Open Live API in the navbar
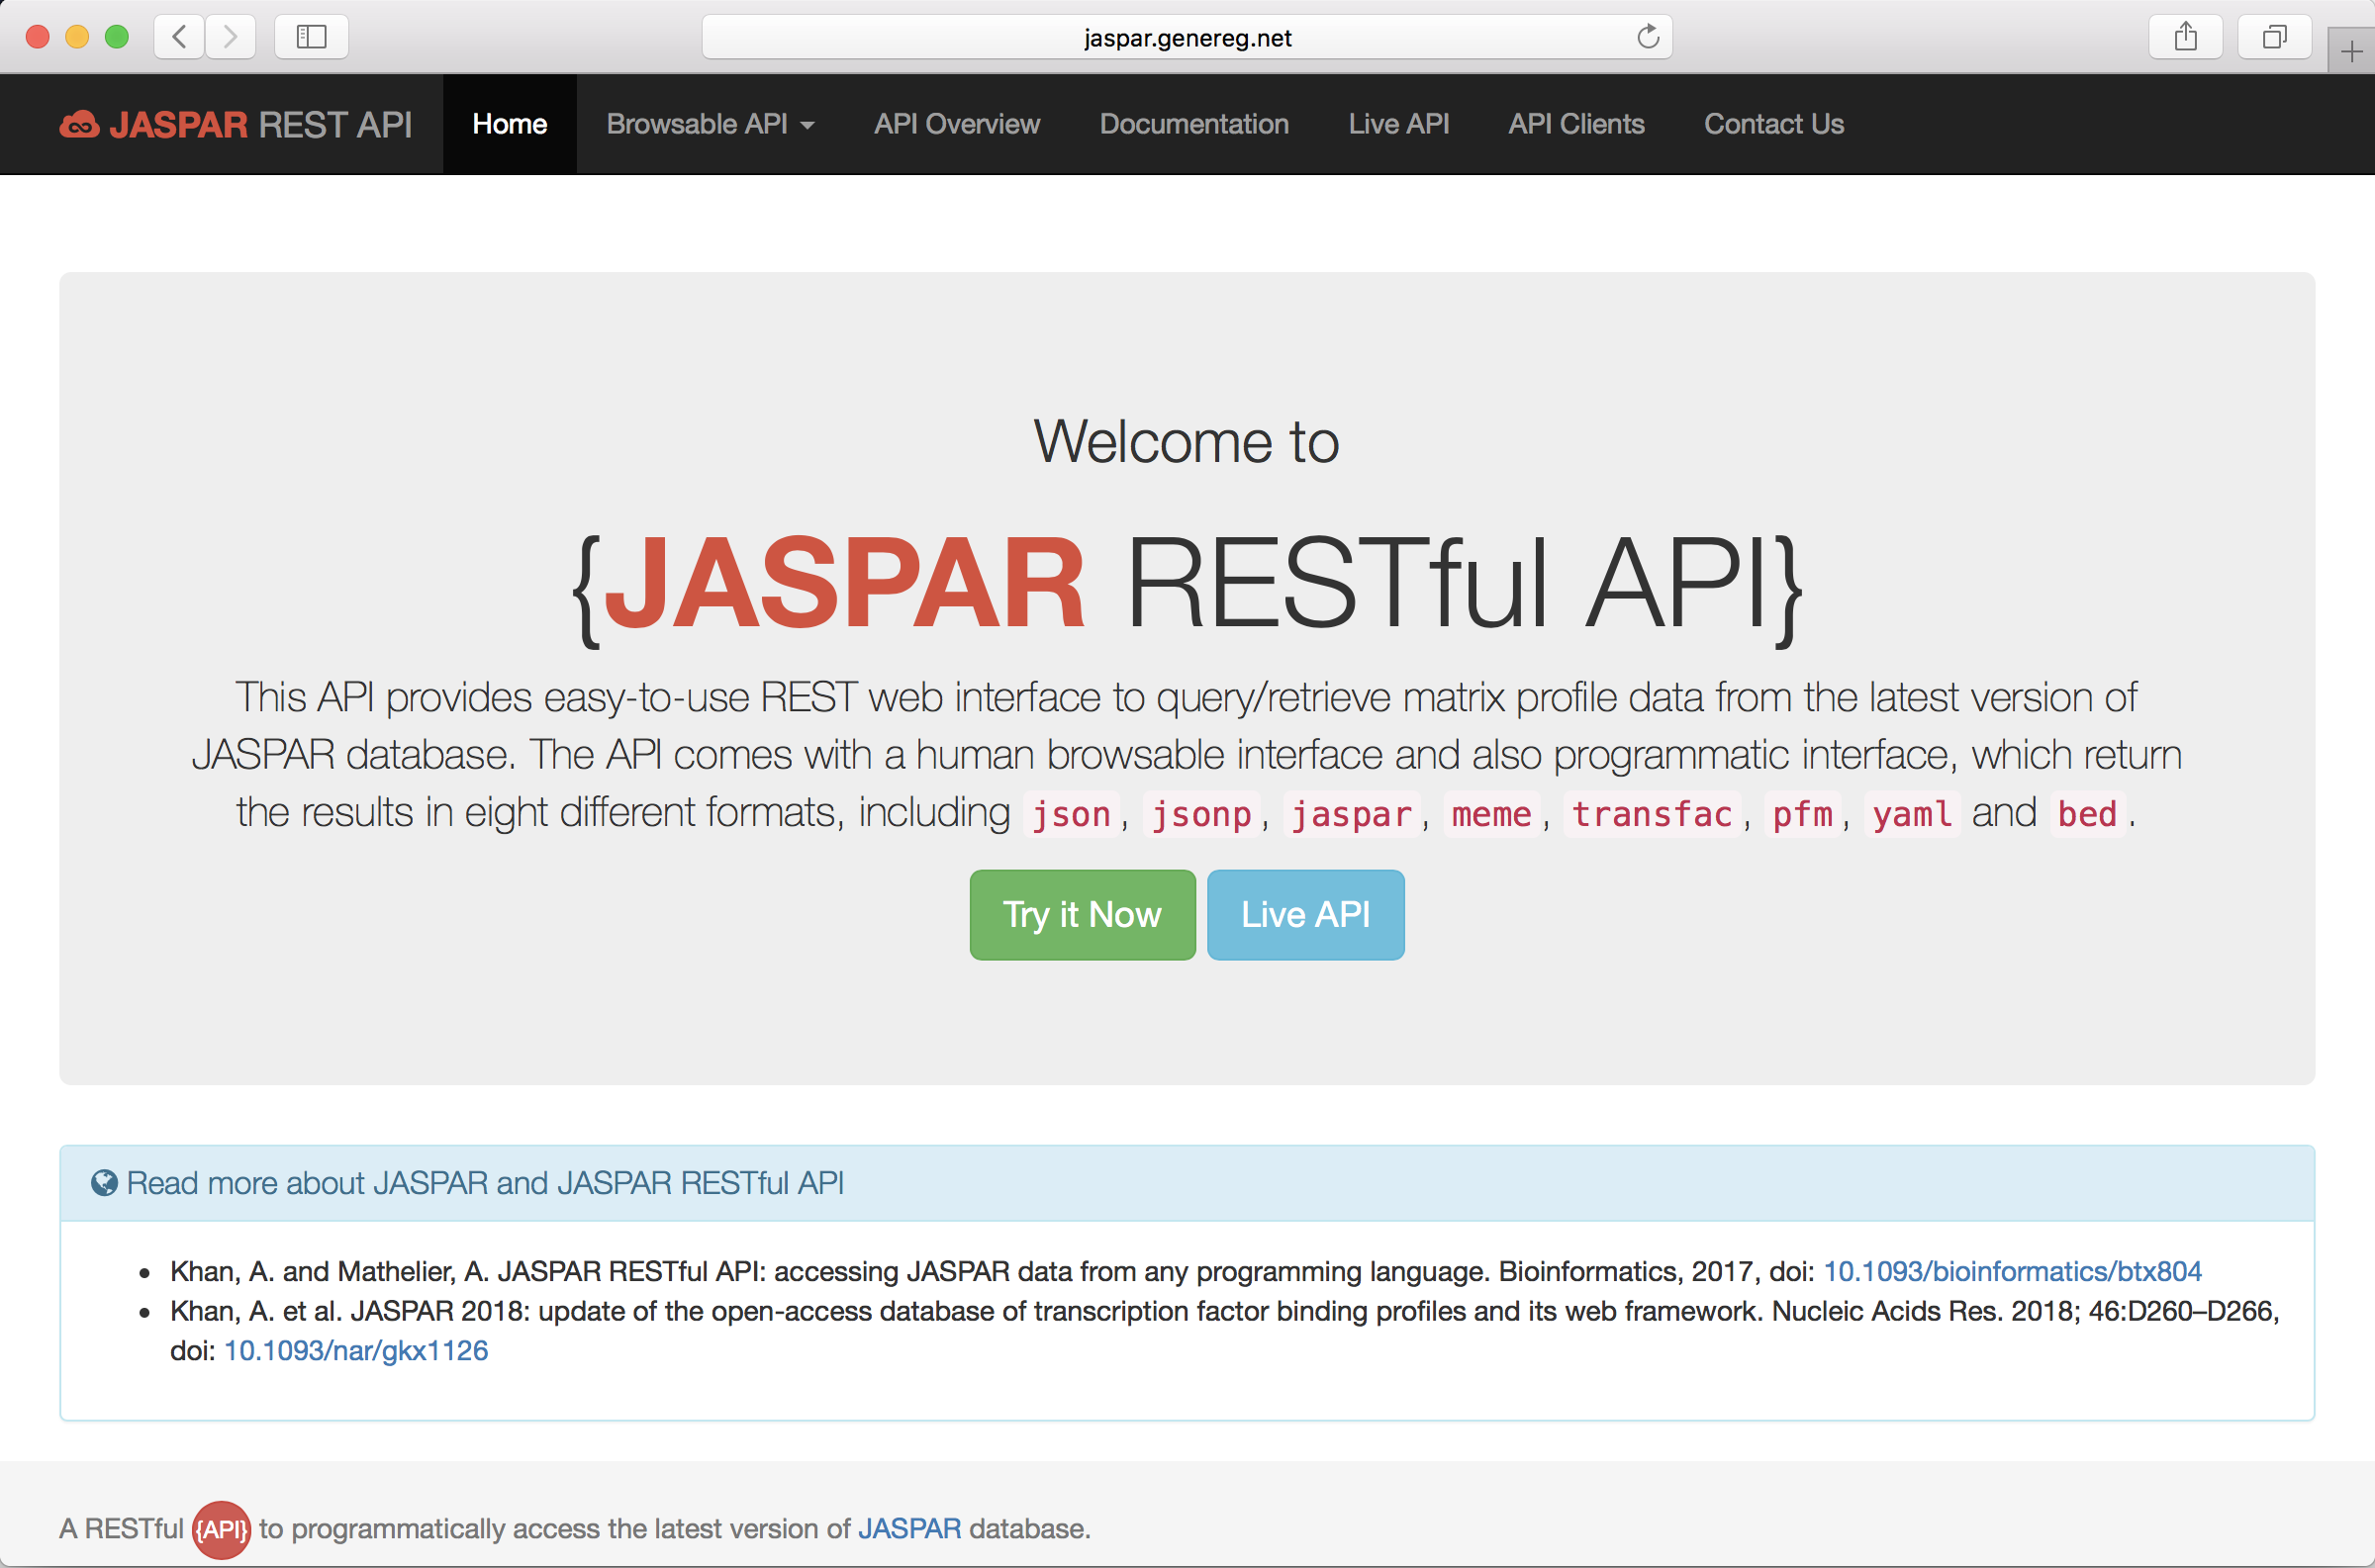Screen dimensions: 2375x1568 1398,124
